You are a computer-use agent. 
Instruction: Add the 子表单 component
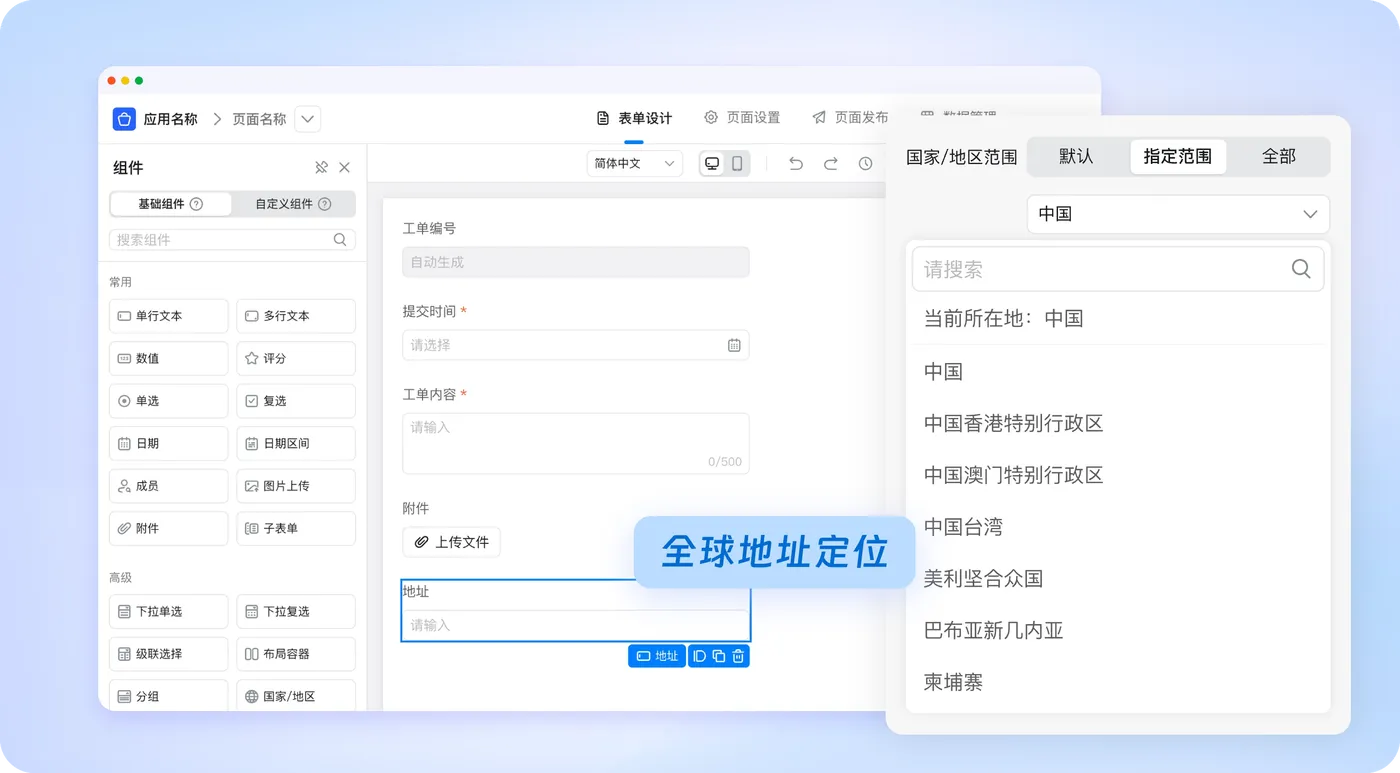point(296,528)
